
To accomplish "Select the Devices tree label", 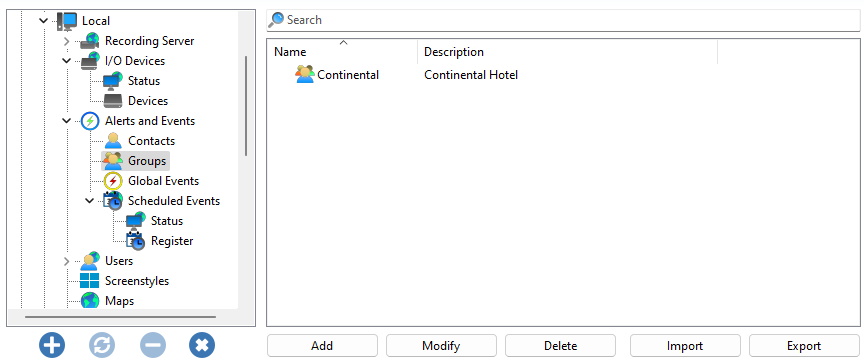I will [x=148, y=101].
